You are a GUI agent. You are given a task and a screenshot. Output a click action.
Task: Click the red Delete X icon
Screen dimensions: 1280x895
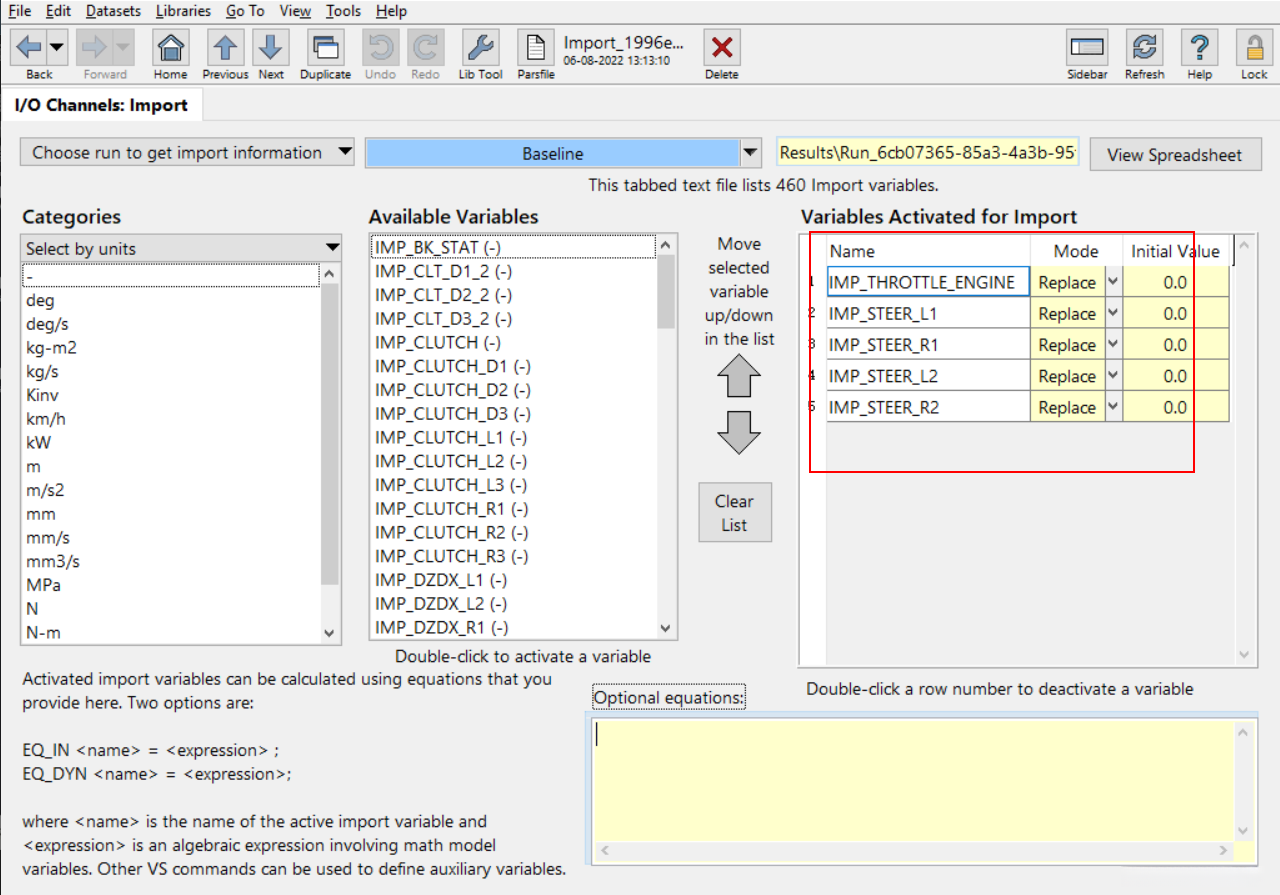click(x=721, y=48)
